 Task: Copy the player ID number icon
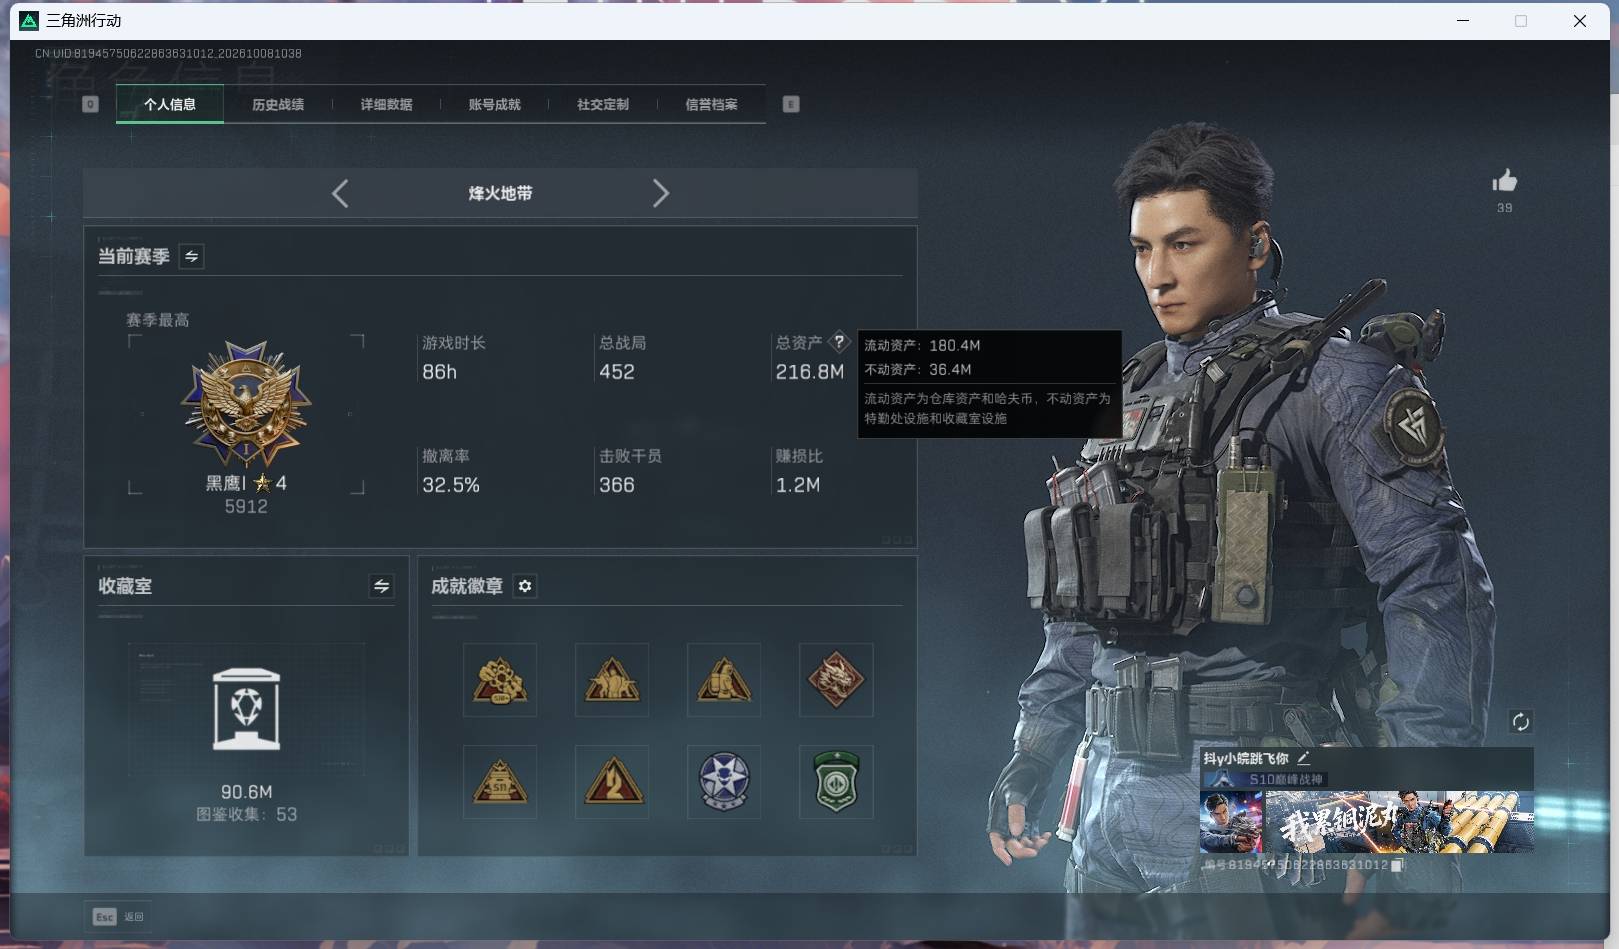pyautogui.click(x=1397, y=865)
